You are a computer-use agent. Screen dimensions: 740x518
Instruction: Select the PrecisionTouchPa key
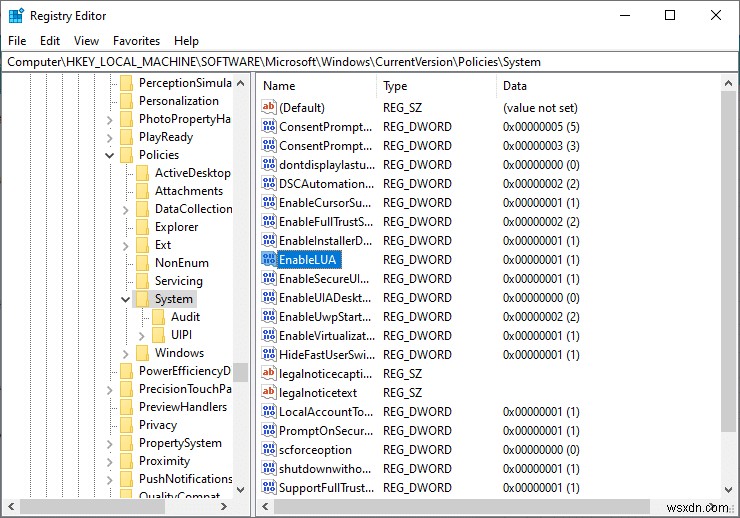click(185, 389)
